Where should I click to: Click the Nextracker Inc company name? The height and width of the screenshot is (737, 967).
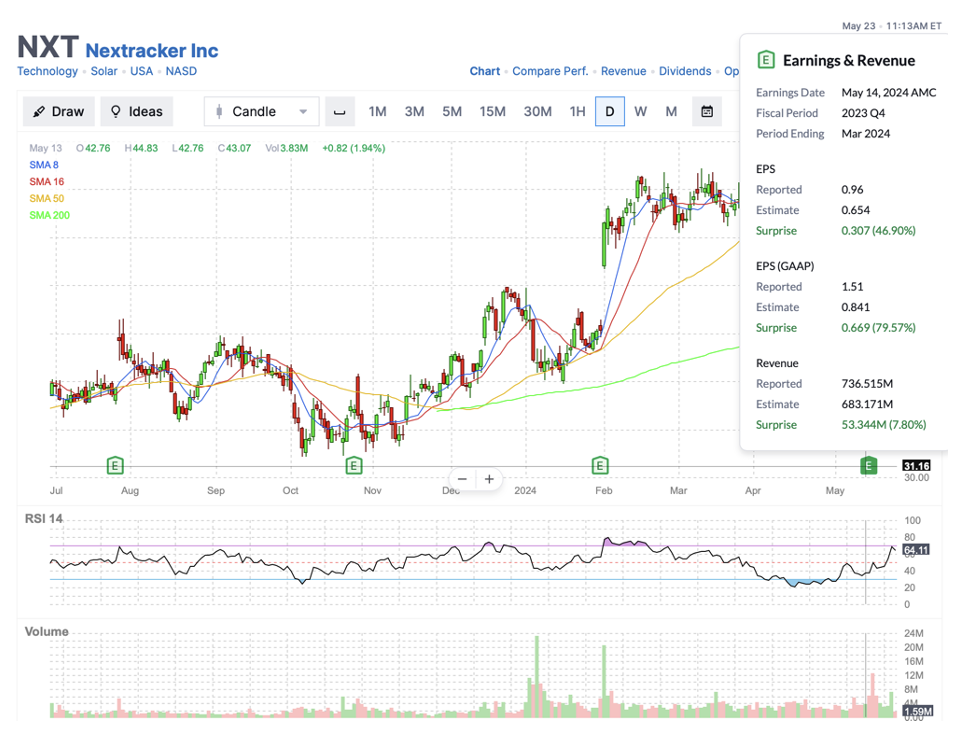[x=152, y=51]
